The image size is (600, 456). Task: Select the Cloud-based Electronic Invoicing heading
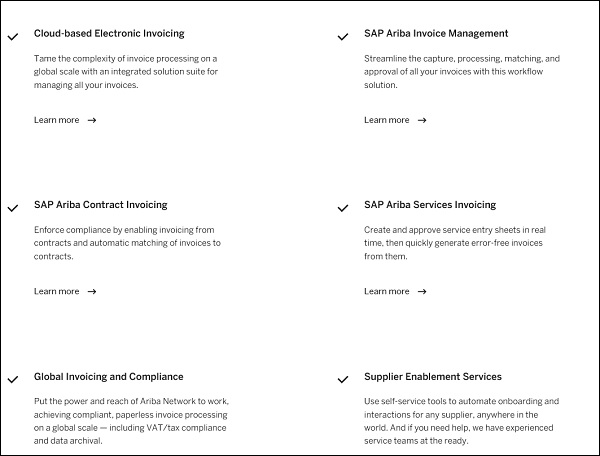109,34
